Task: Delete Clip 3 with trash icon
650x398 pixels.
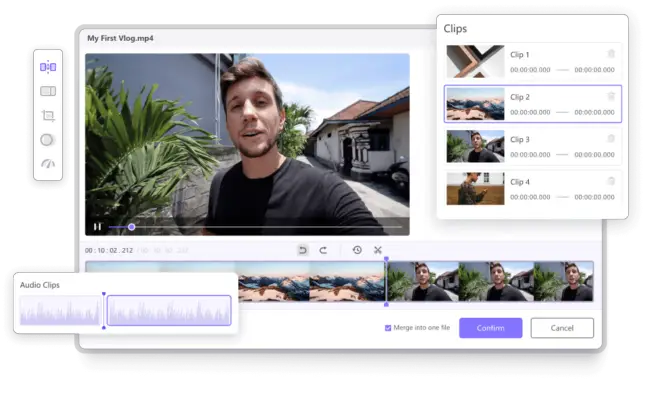Action: (x=611, y=138)
